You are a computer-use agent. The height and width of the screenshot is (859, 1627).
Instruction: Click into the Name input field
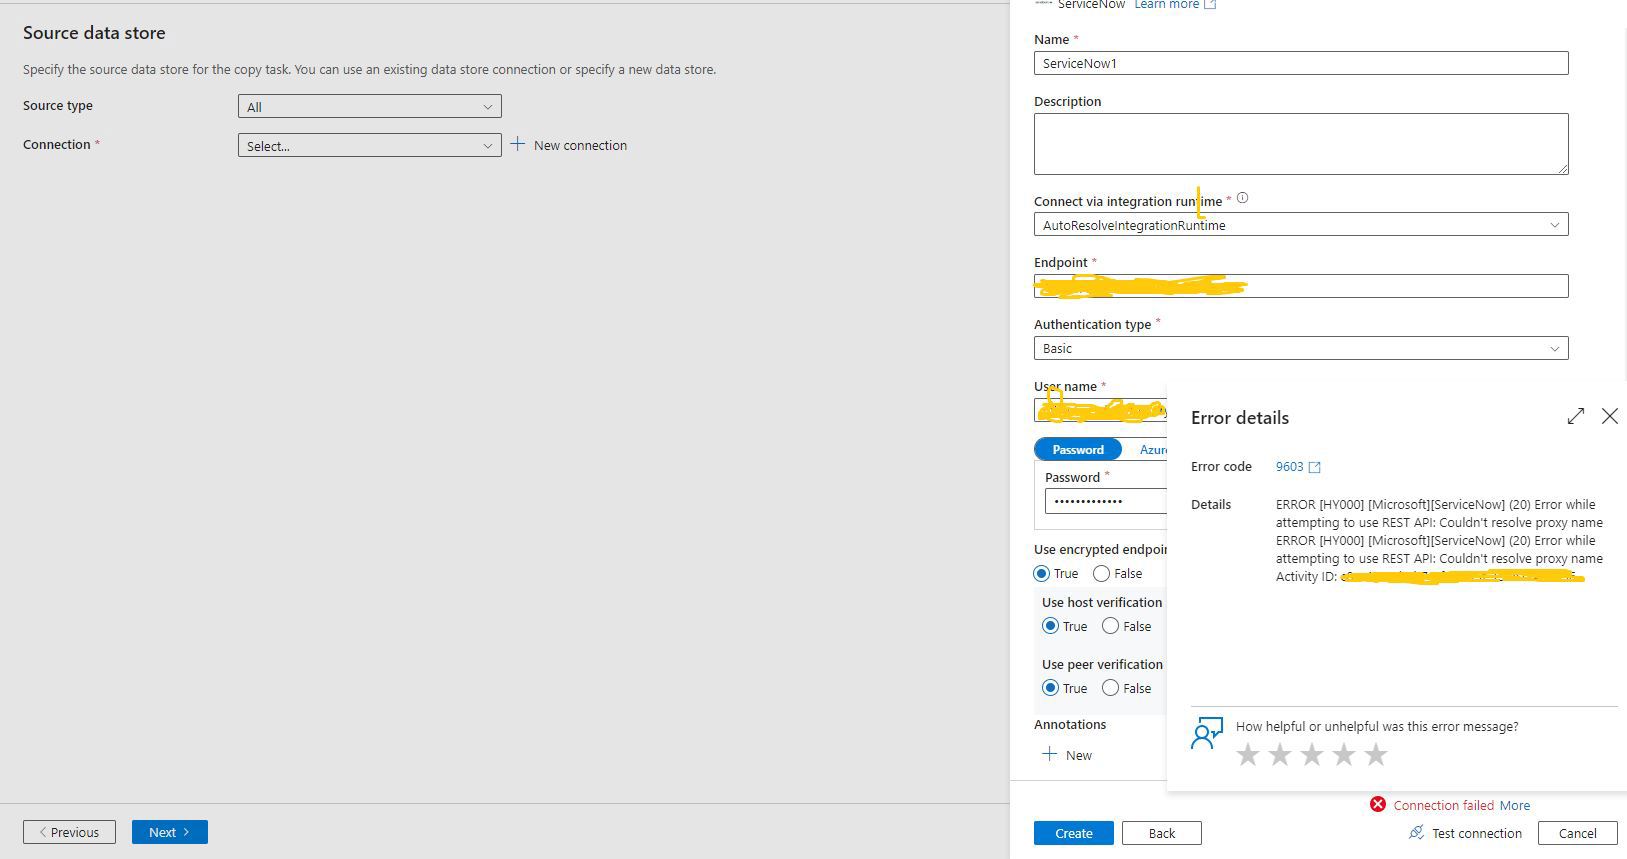click(1301, 63)
